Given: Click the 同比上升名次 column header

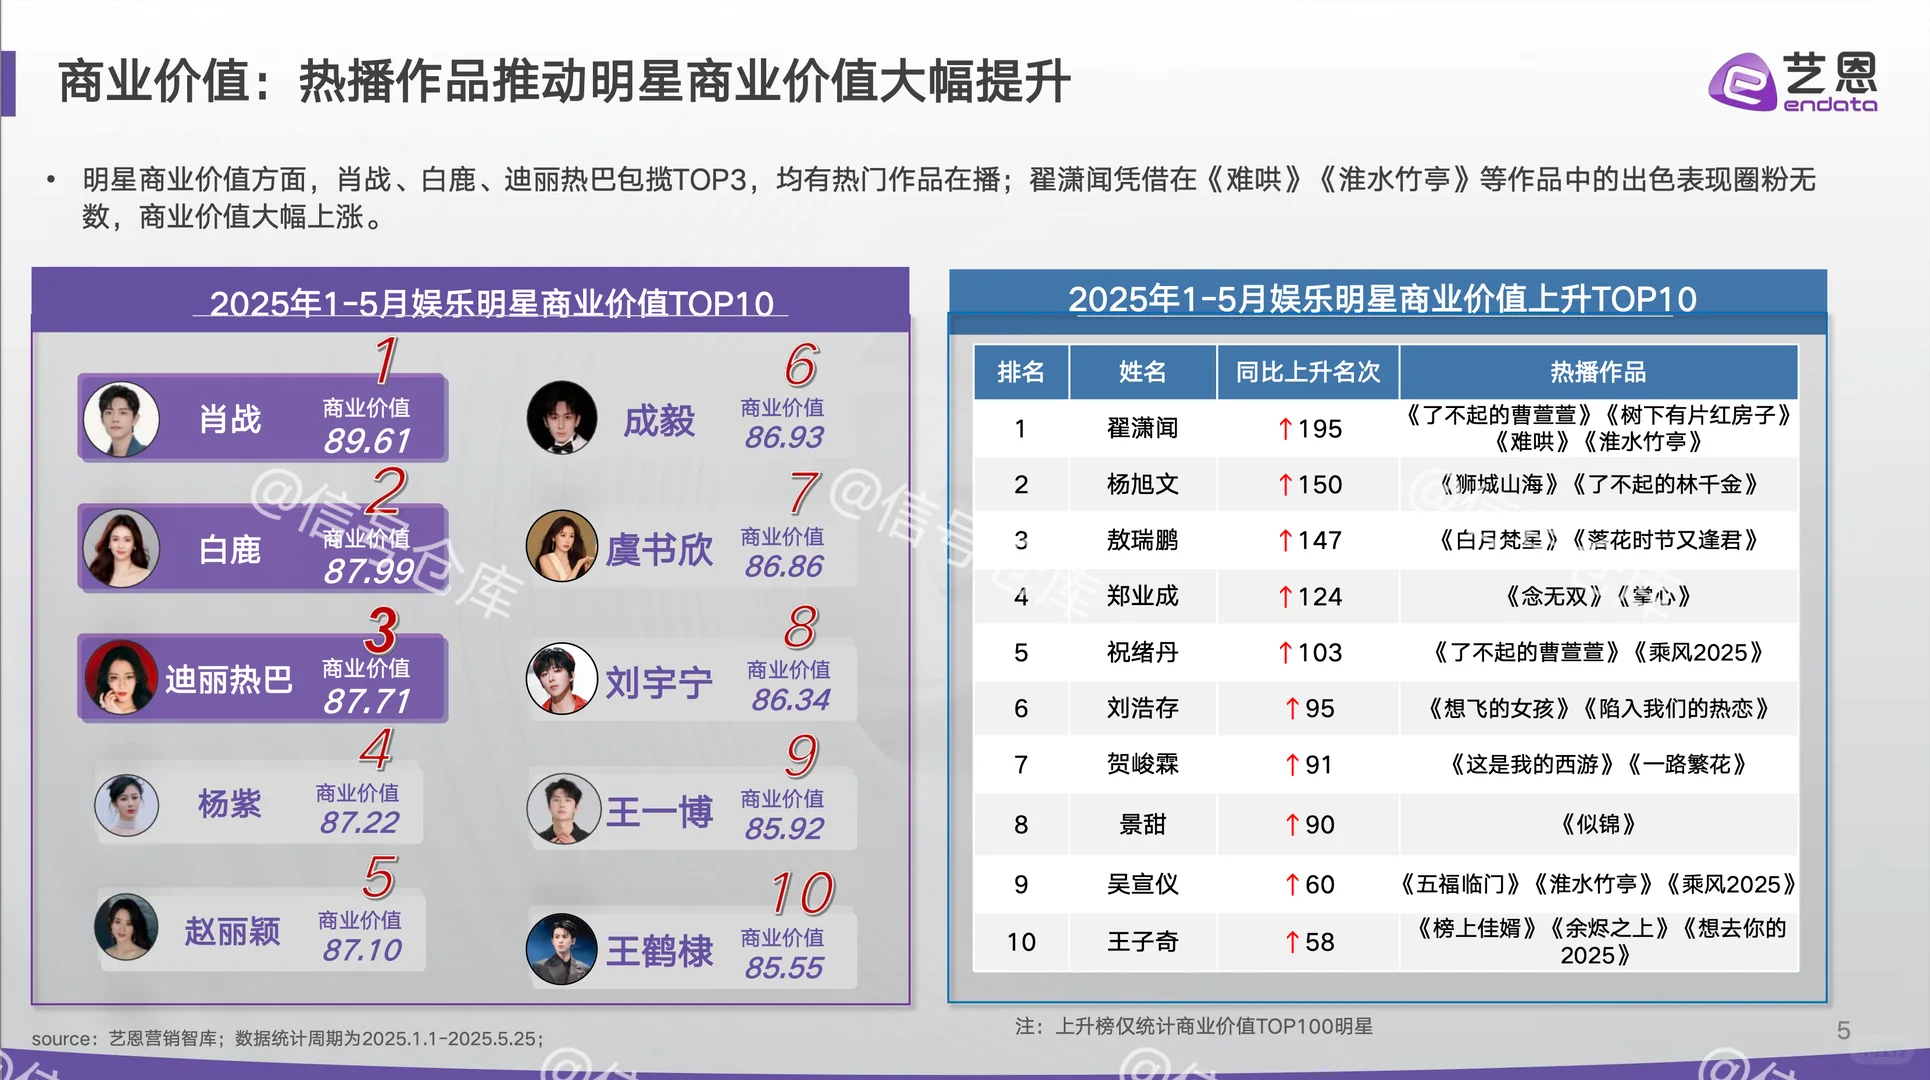Looking at the screenshot, I should click(1307, 372).
